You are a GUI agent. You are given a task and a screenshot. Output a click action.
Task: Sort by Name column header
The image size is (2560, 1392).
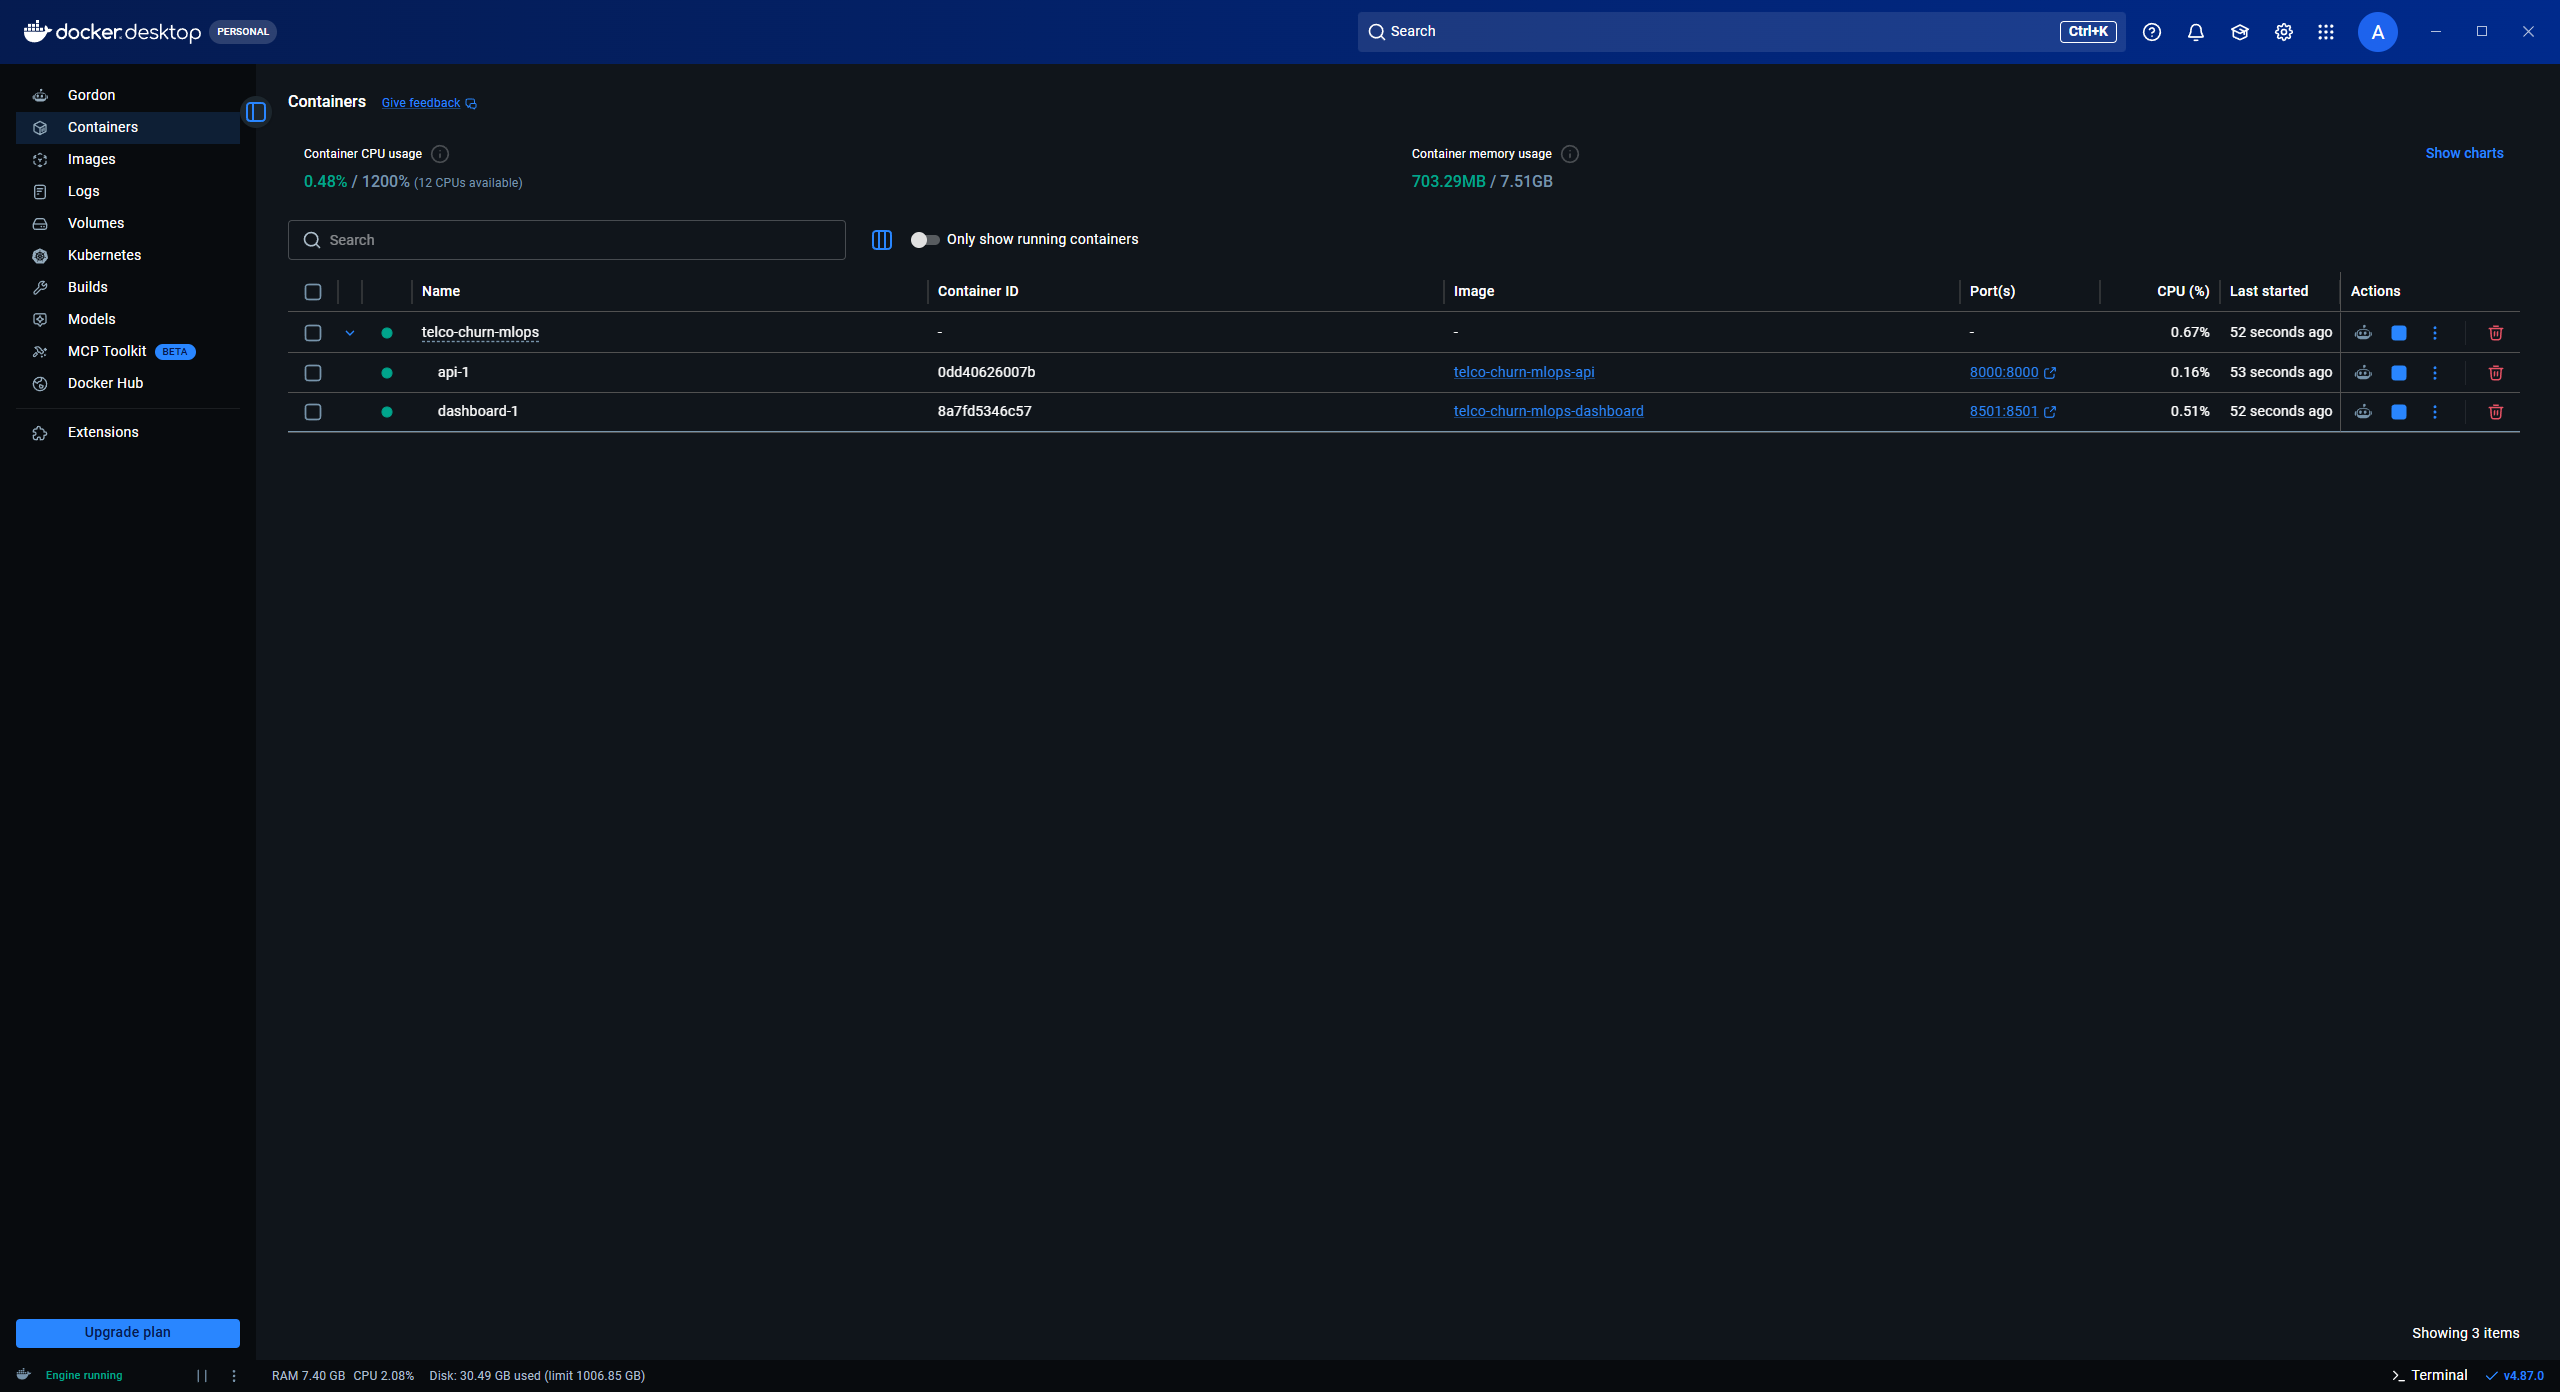tap(441, 291)
